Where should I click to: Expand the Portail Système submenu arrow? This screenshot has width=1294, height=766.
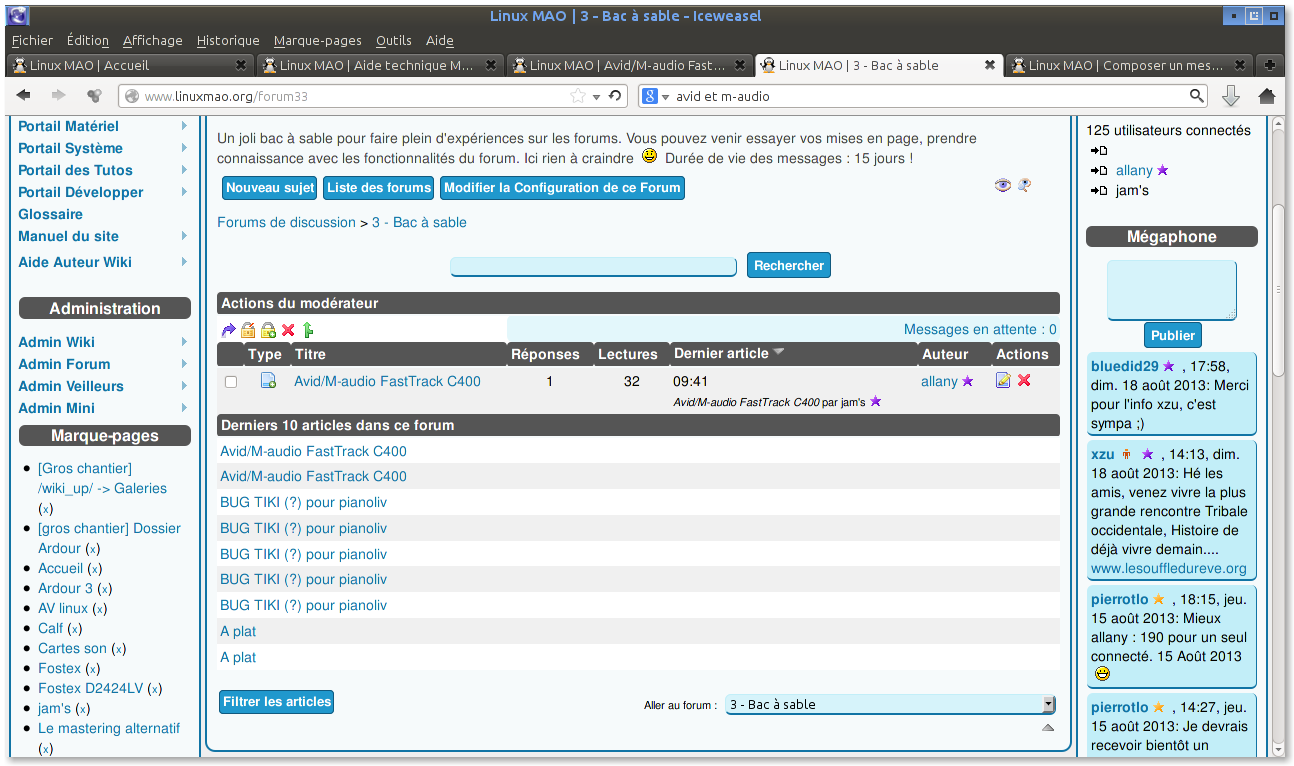(184, 148)
